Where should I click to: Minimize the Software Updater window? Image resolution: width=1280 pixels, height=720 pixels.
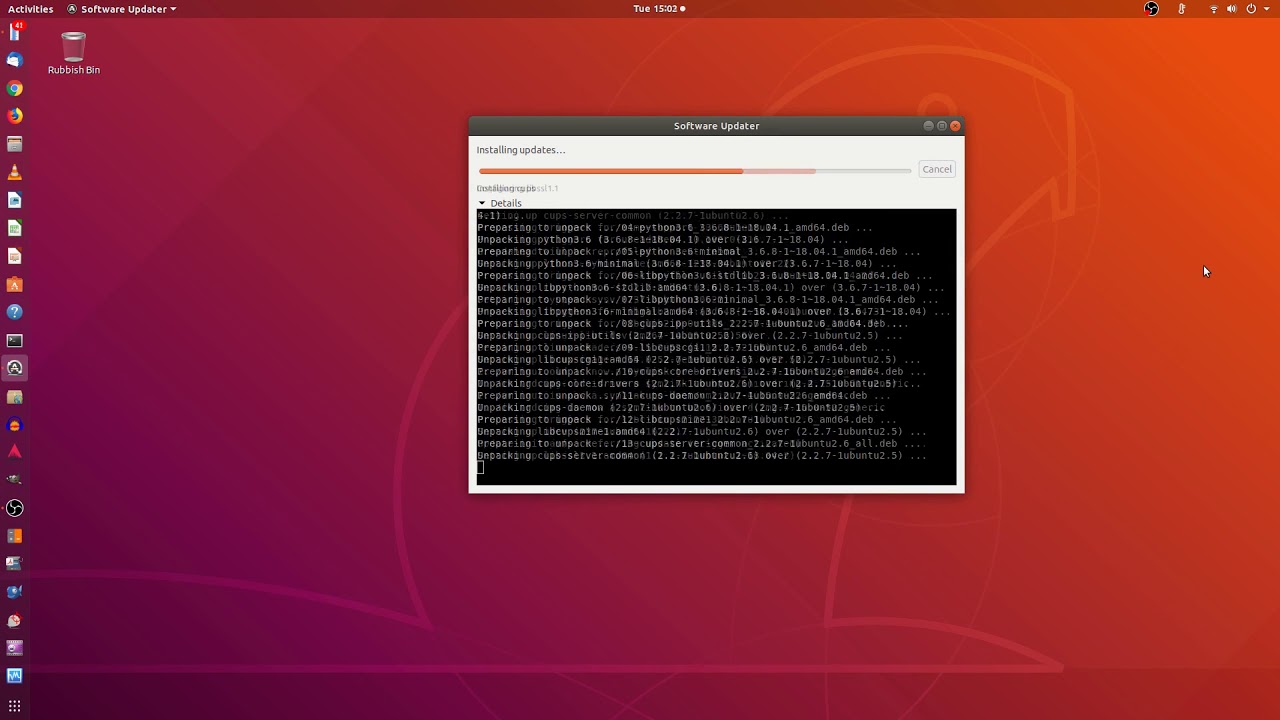(928, 126)
